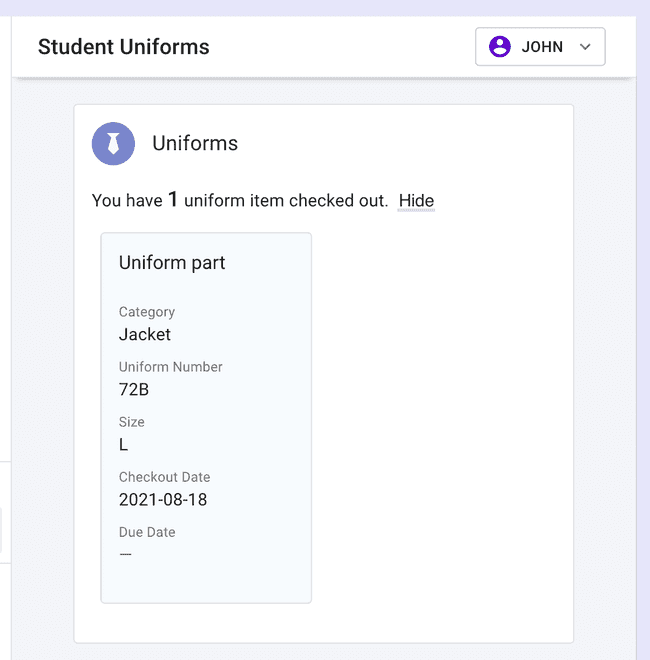Click the bold count of checked out items
This screenshot has height=660, width=650.
point(173,200)
